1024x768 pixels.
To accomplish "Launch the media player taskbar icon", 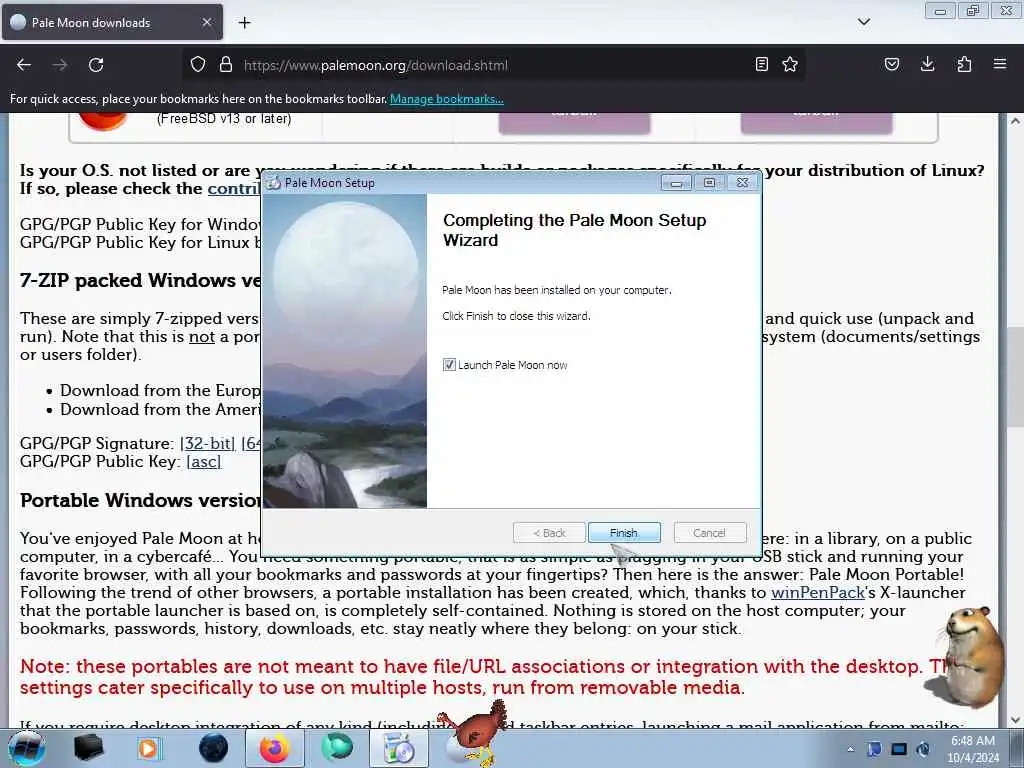I will click(149, 748).
